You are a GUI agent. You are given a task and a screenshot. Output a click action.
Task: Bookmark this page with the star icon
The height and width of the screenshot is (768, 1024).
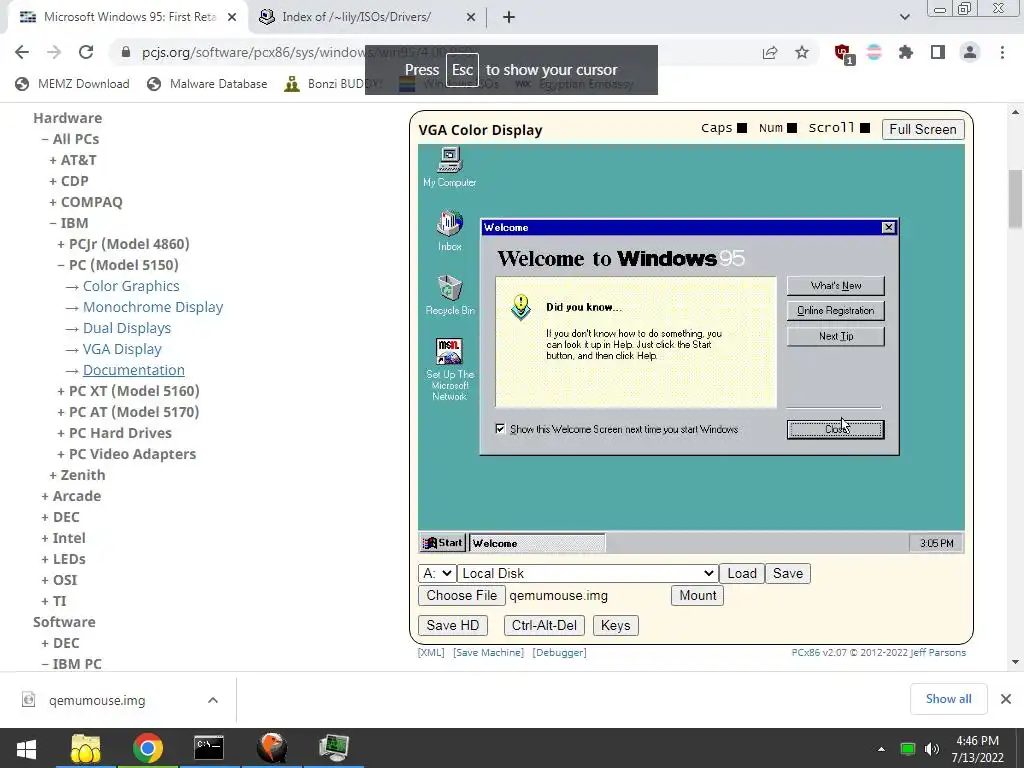coord(802,52)
